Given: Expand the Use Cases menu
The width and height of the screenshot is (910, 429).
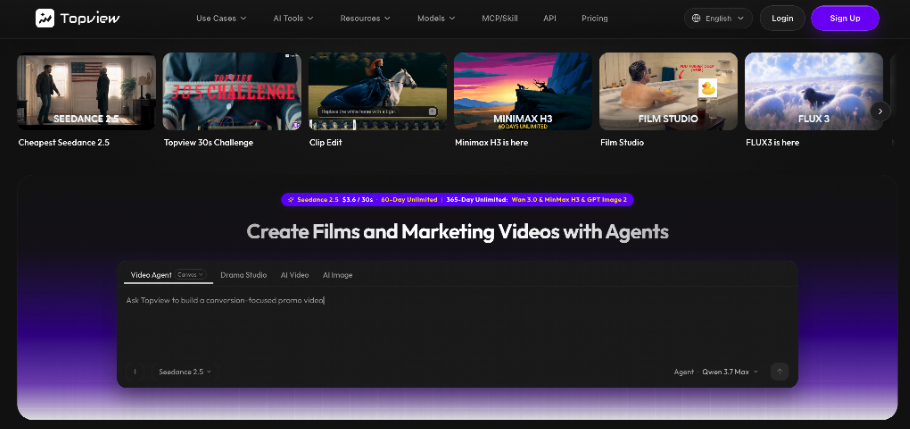Looking at the screenshot, I should [x=221, y=18].
